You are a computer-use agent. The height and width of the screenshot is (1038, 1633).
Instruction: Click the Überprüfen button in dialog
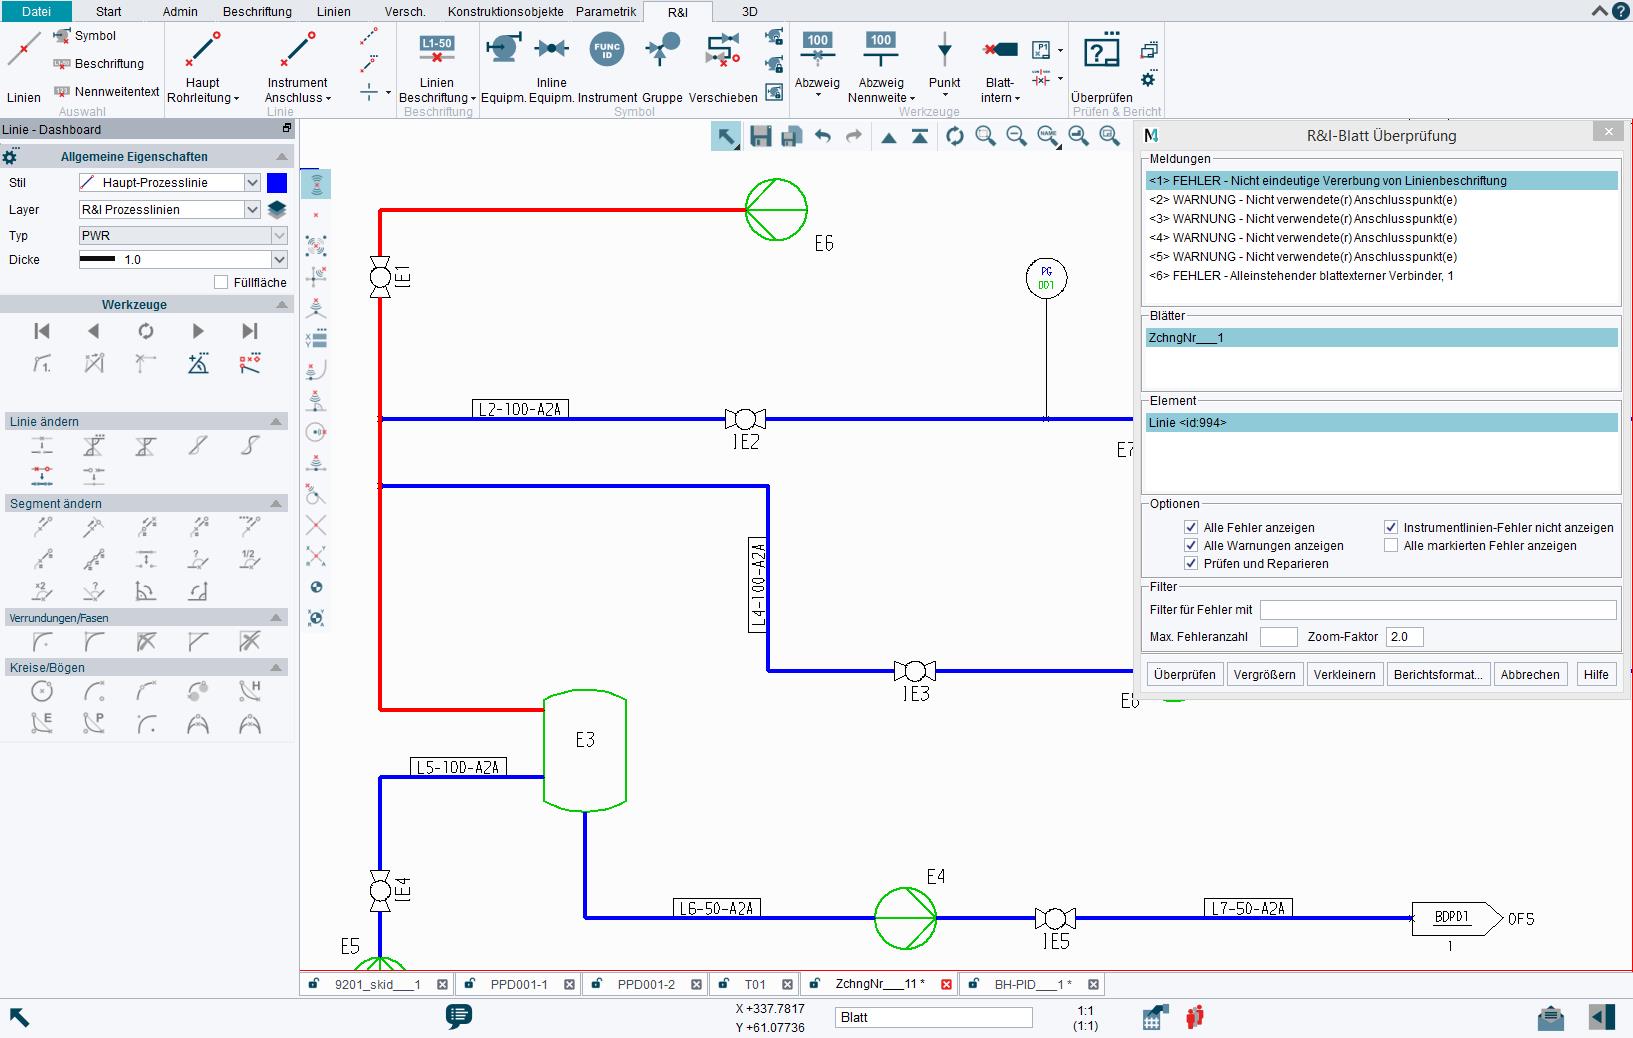tap(1185, 674)
